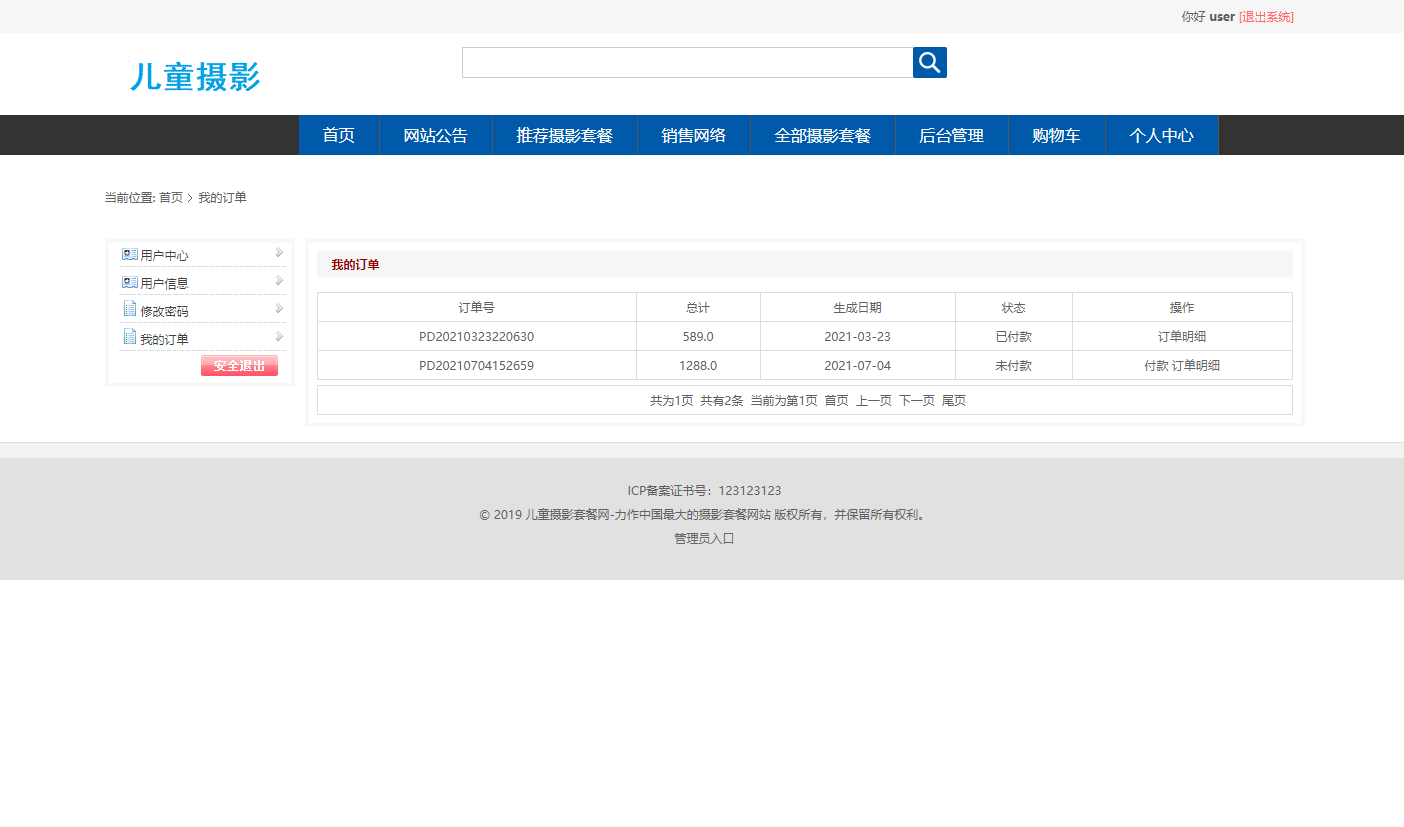Click the 修改密码 document icon
Screen dimensions: 1404x827
point(130,310)
